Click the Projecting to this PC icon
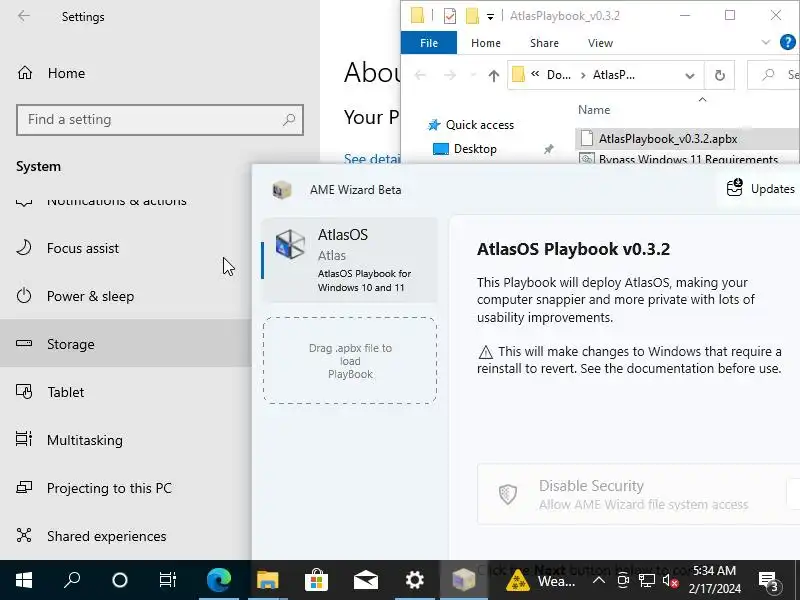Screen dimensions: 800x600 24,488
